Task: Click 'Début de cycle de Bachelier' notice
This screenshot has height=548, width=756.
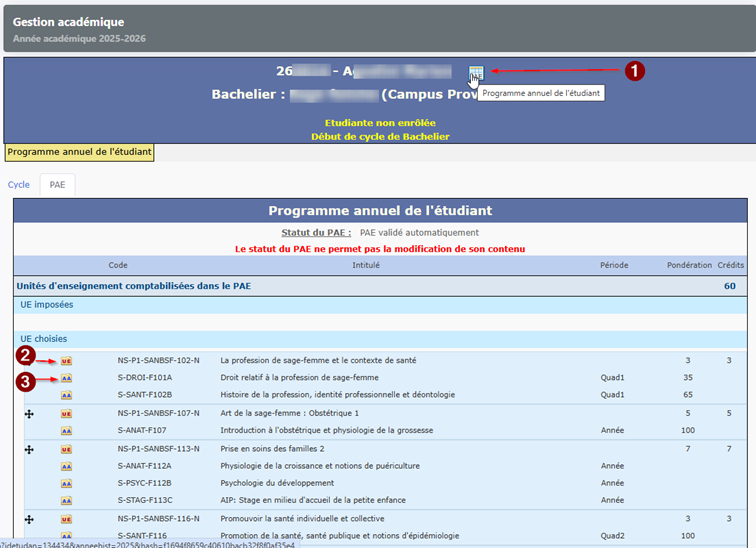Action: (380, 136)
